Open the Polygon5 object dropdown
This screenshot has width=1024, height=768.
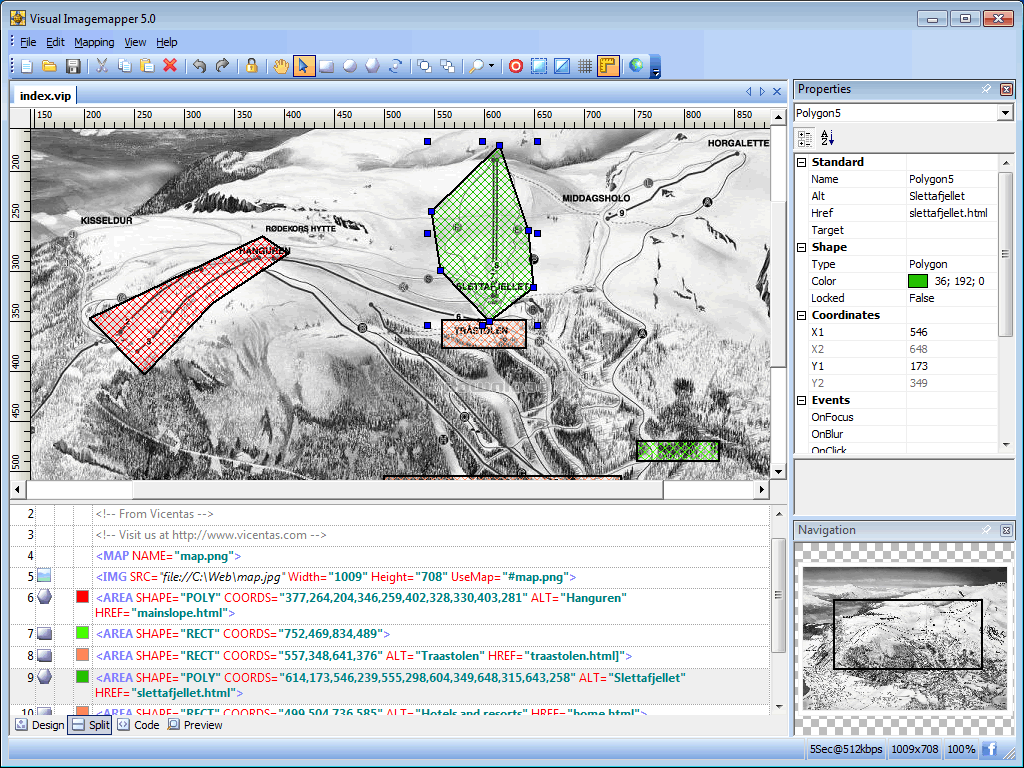click(1005, 113)
